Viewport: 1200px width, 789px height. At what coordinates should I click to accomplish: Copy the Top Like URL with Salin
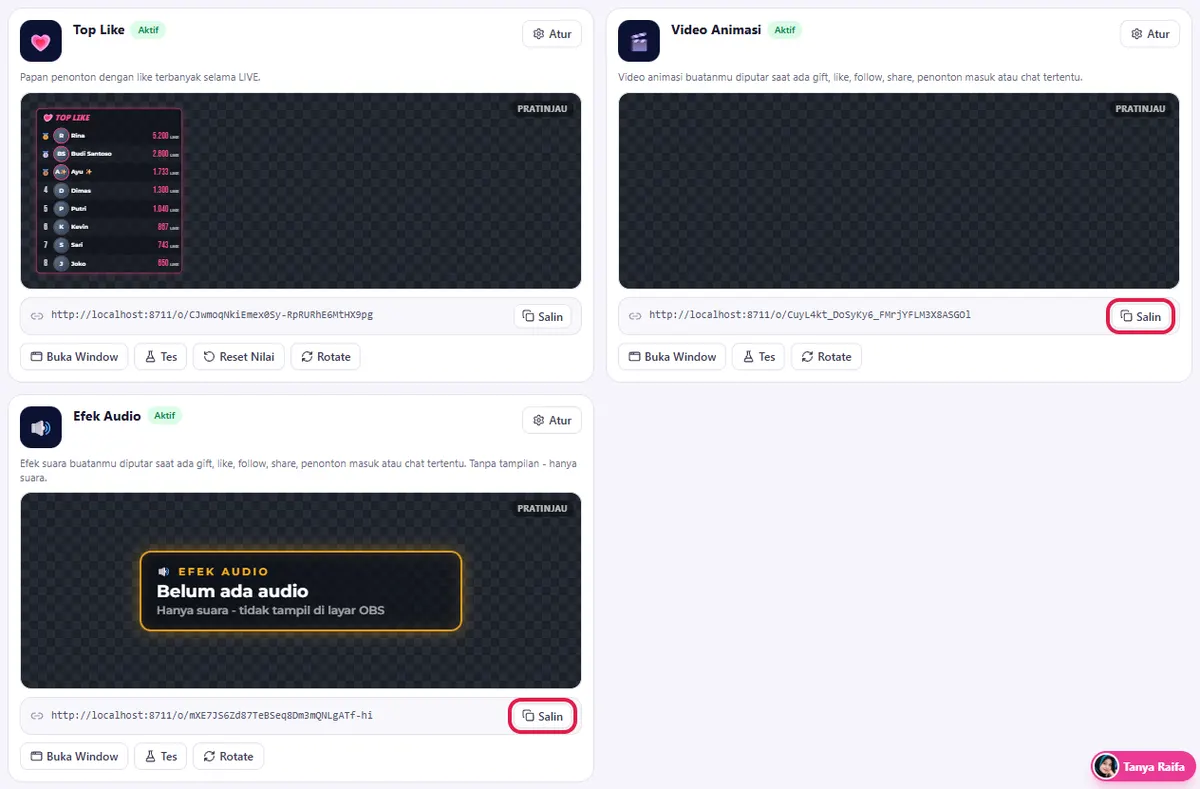tap(543, 316)
